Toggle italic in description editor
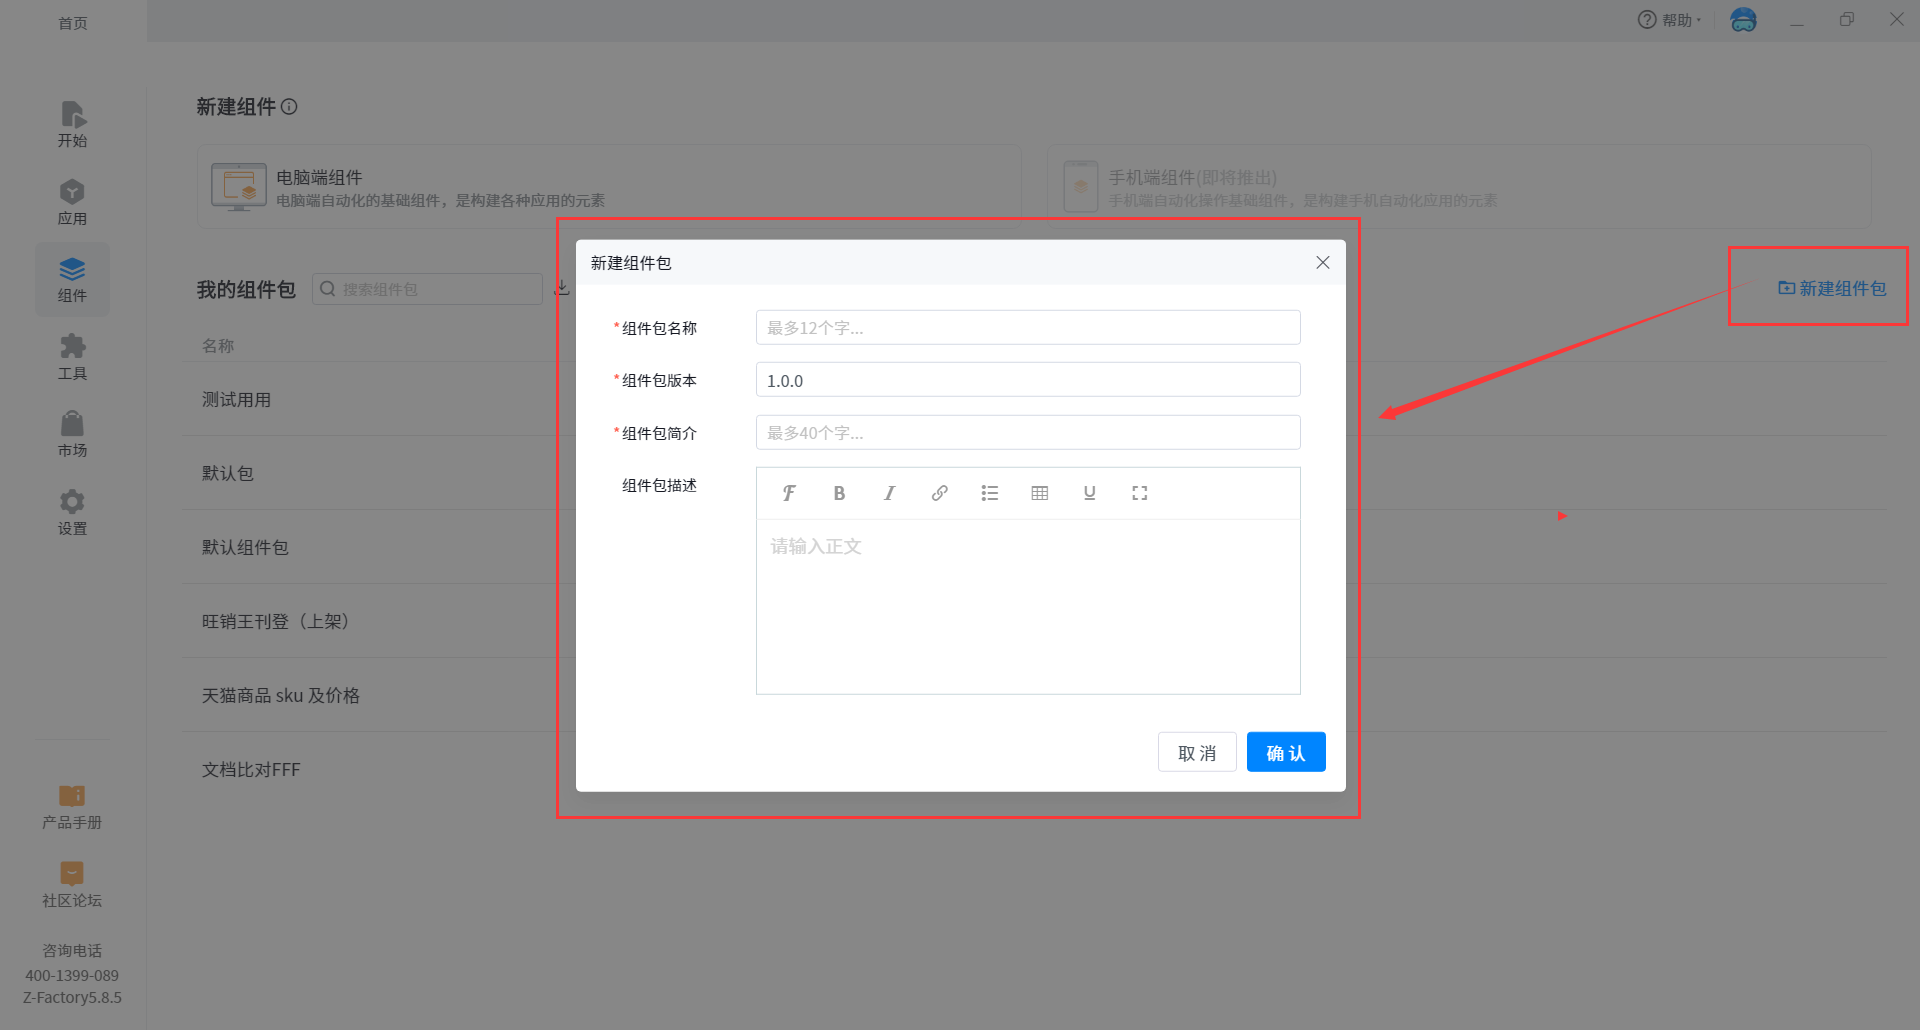The width and height of the screenshot is (1920, 1030). [889, 493]
